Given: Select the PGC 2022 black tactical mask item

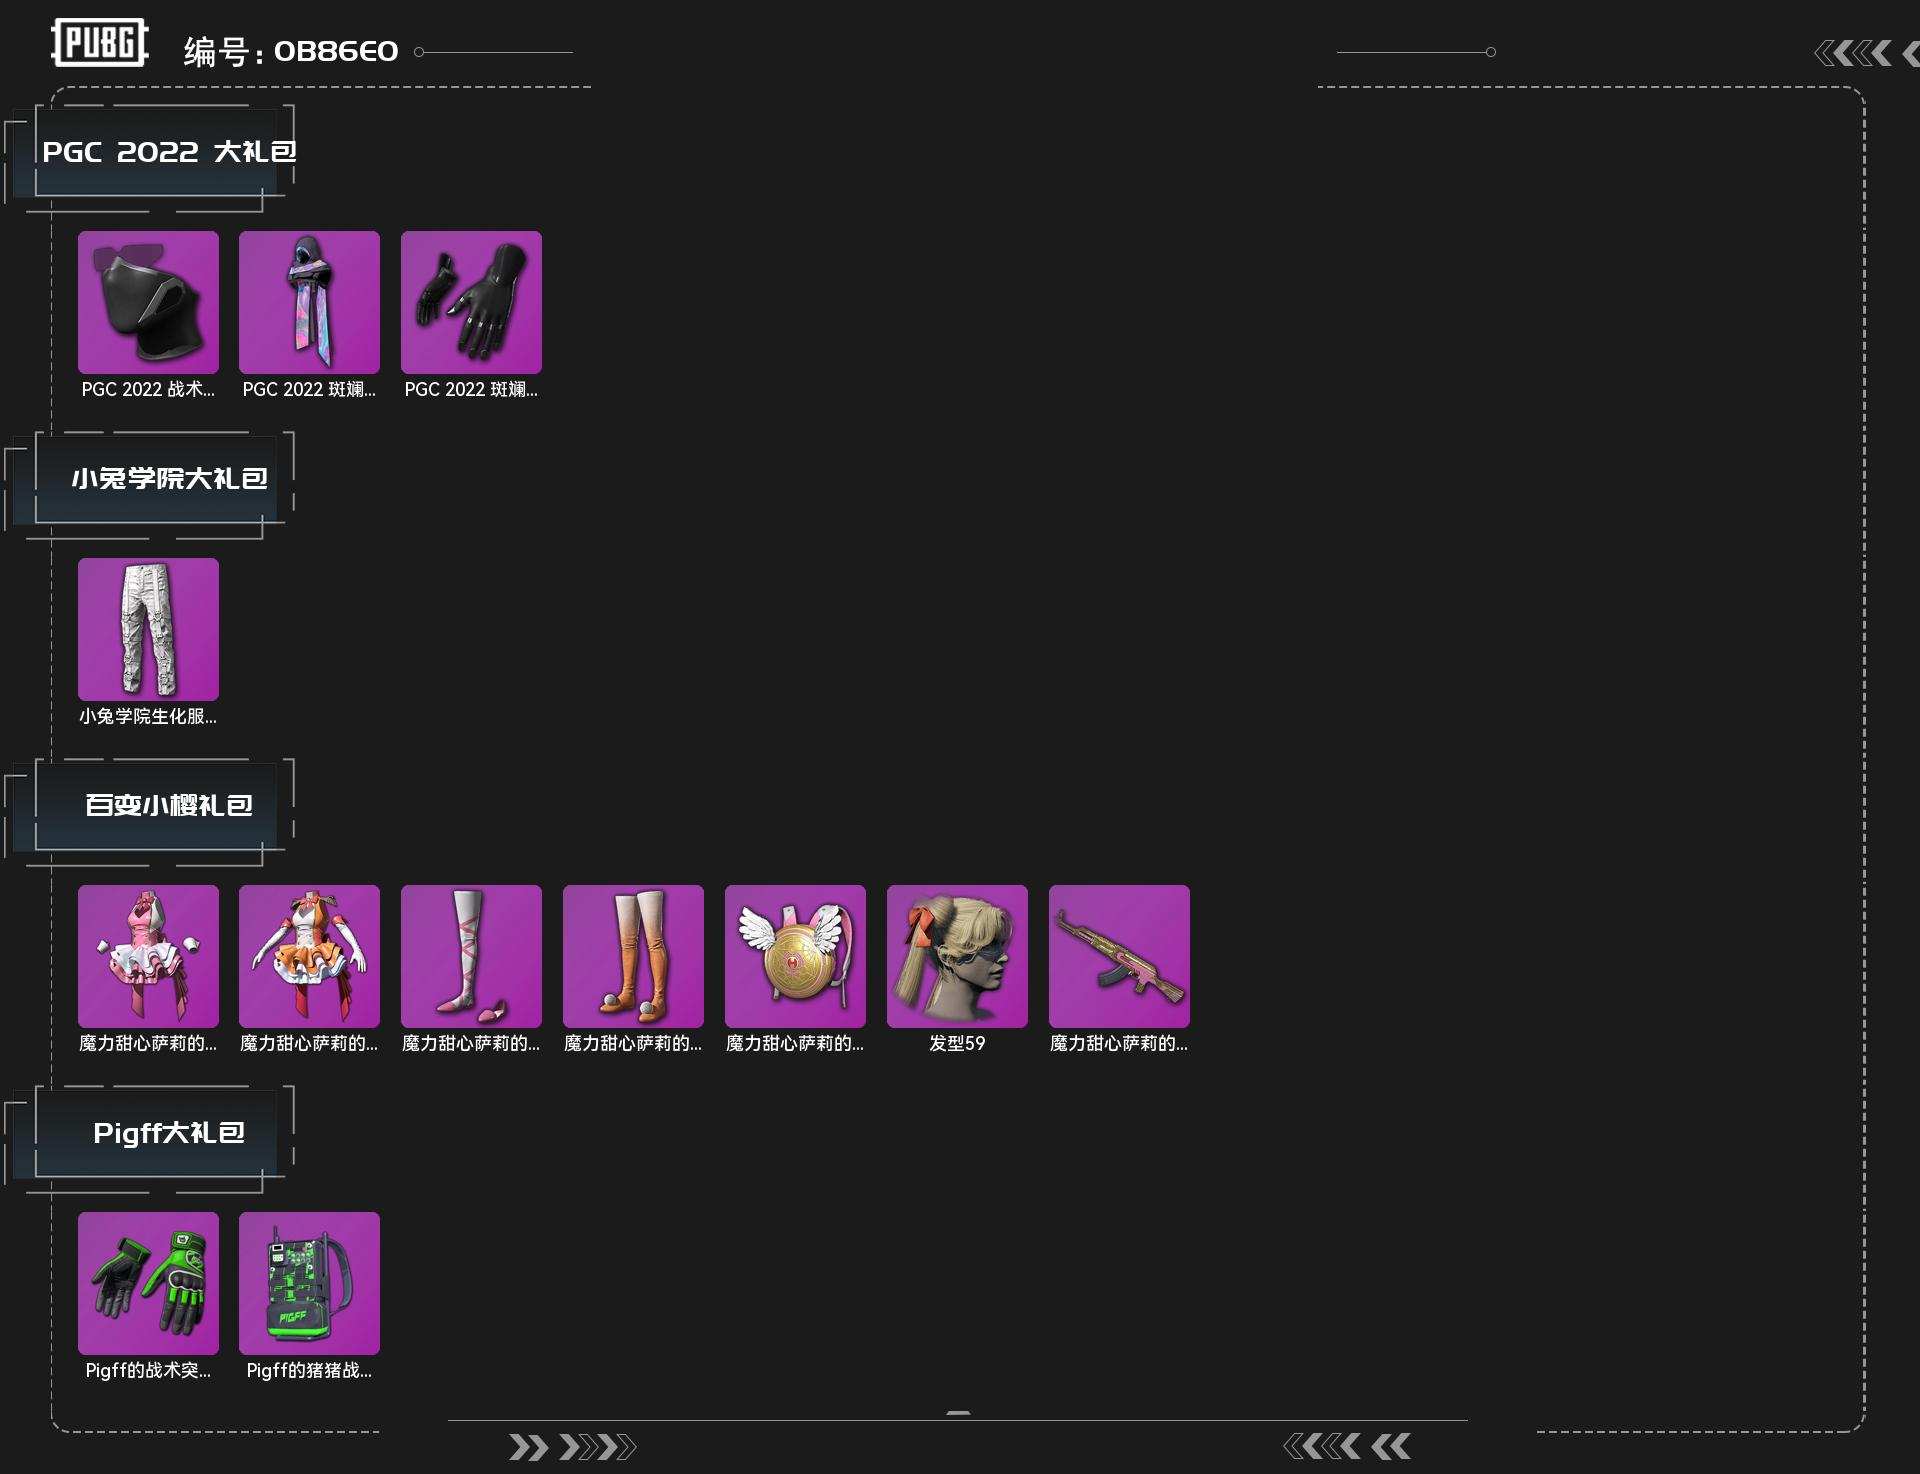Looking at the screenshot, I should pyautogui.click(x=148, y=302).
